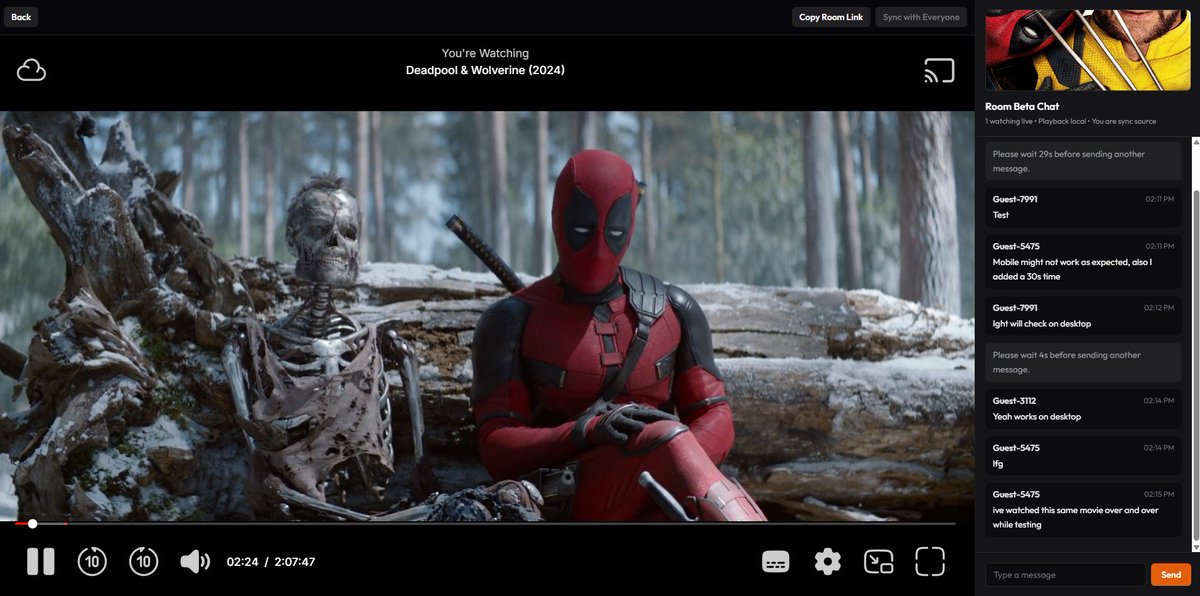This screenshot has width=1200, height=596.
Task: Send a chat message
Action: (x=1170, y=574)
